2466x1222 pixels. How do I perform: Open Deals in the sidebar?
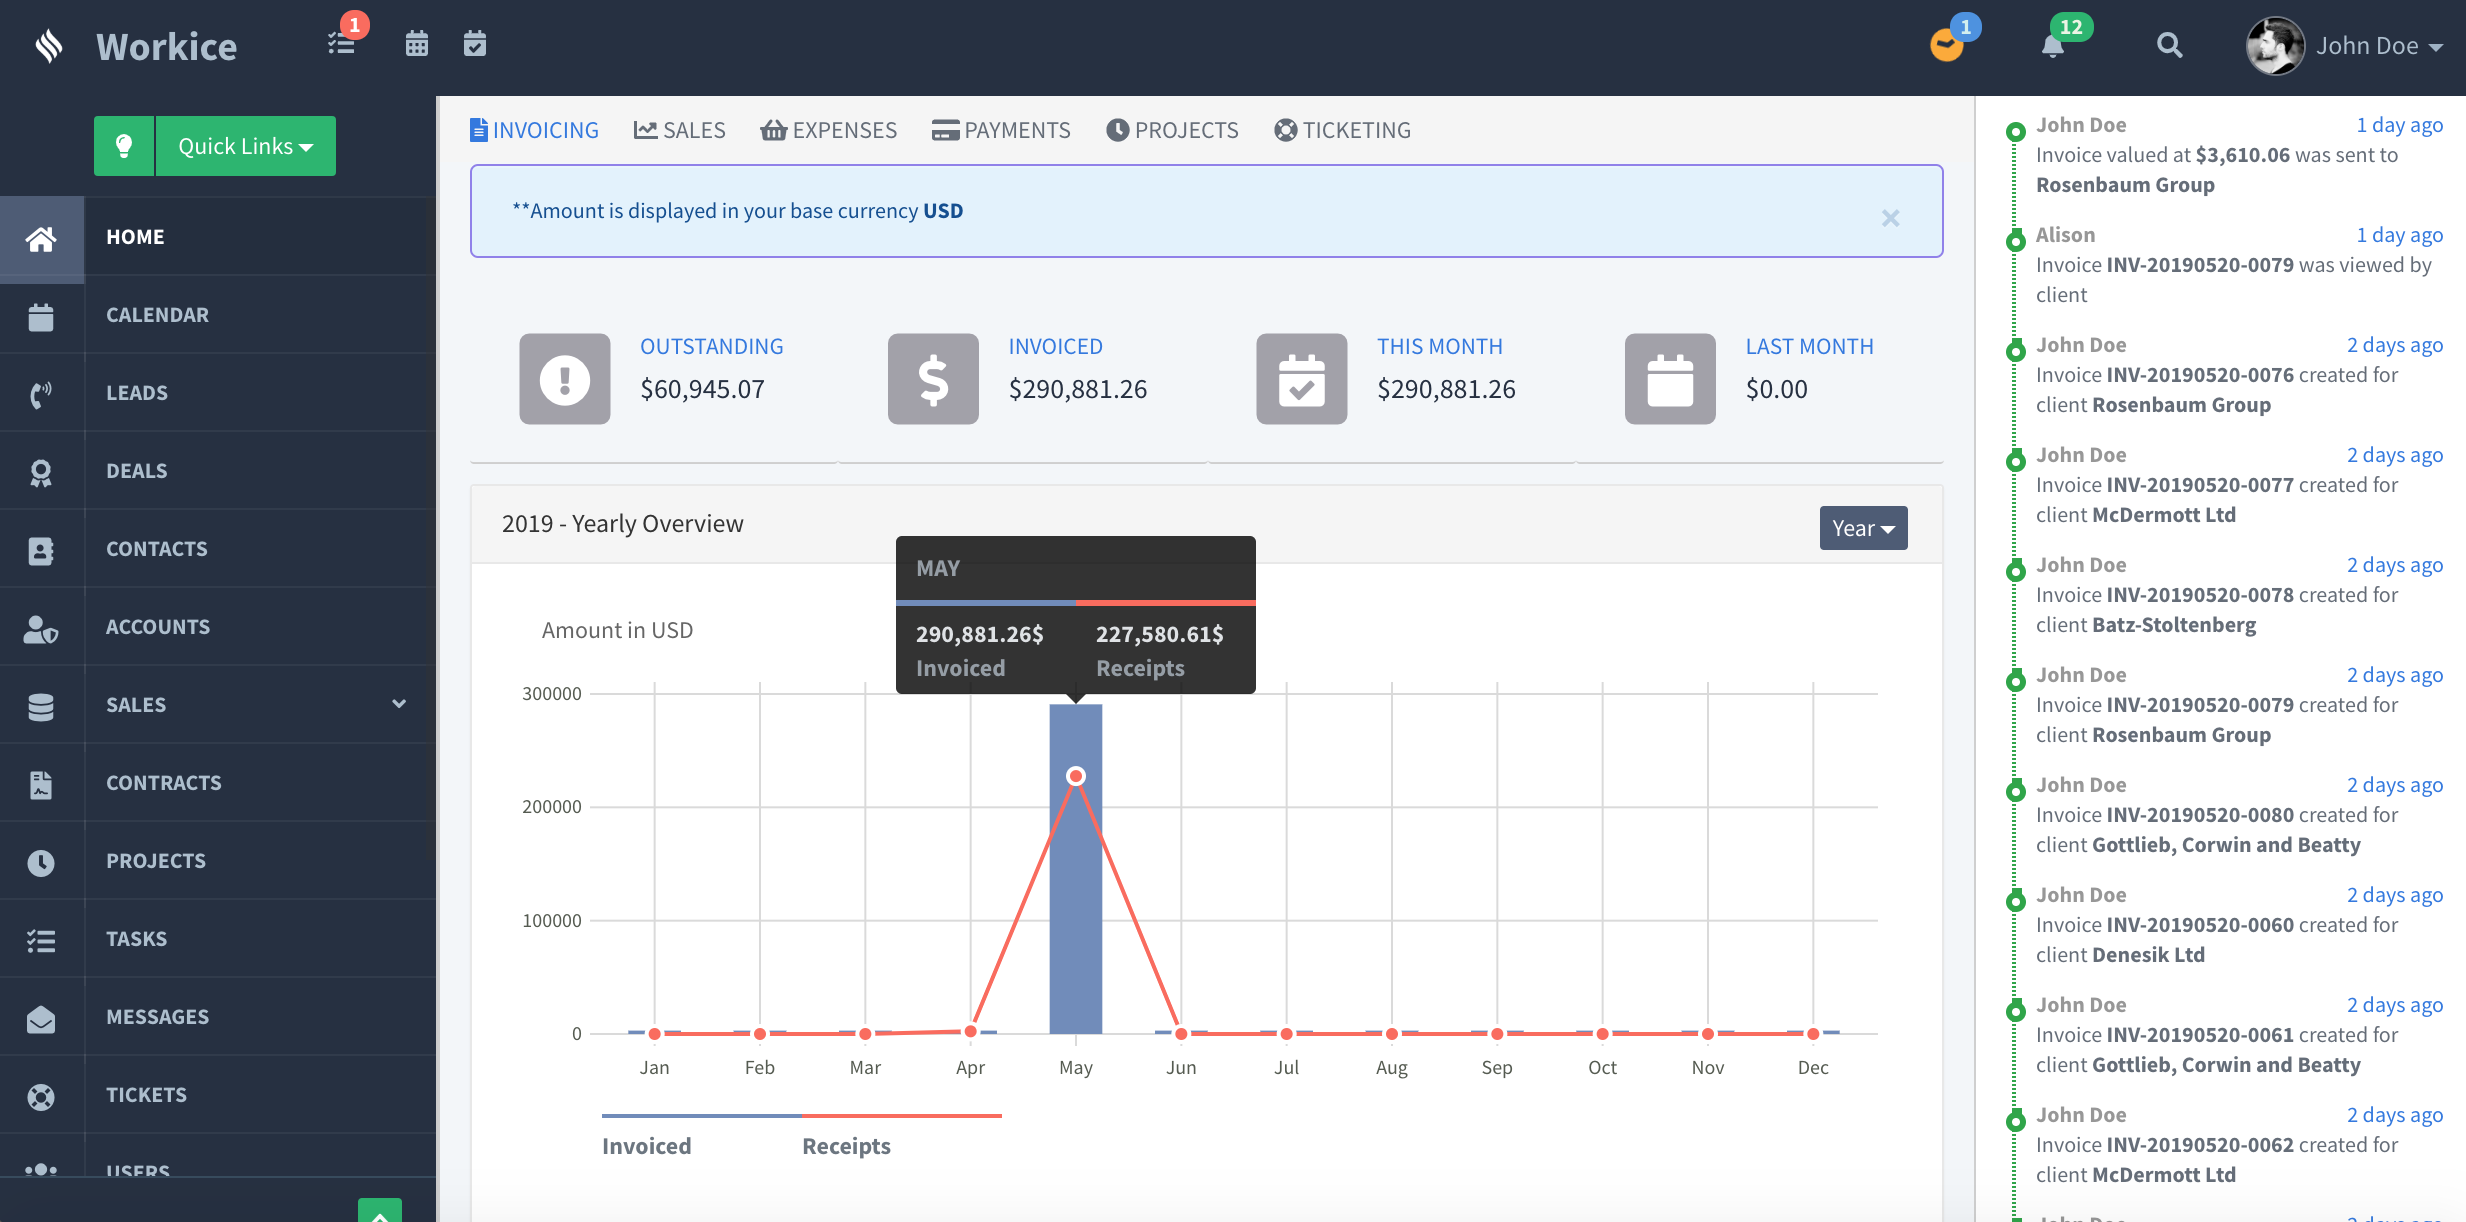[x=137, y=471]
